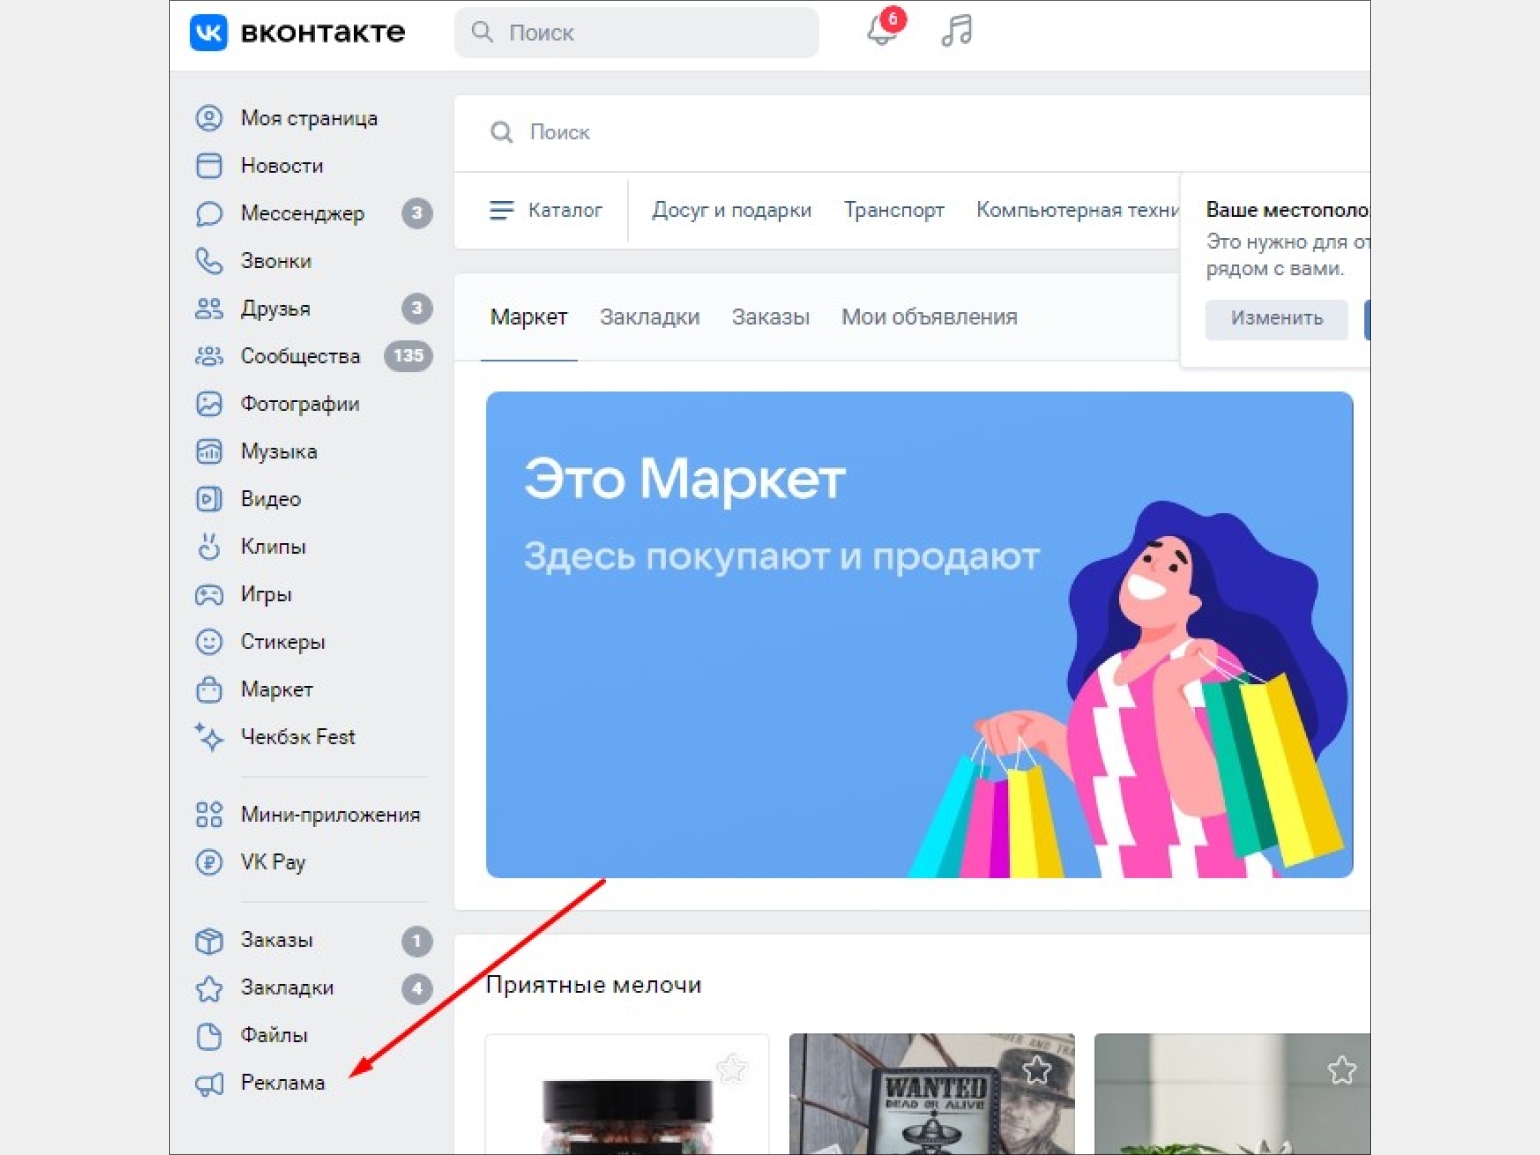The image size is (1540, 1155).
Task: Click the Communities group icon
Action: pyautogui.click(x=209, y=356)
